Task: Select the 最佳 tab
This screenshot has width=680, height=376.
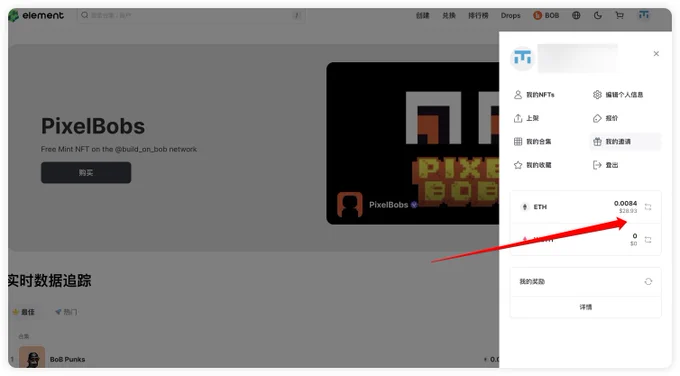Action: [24, 312]
